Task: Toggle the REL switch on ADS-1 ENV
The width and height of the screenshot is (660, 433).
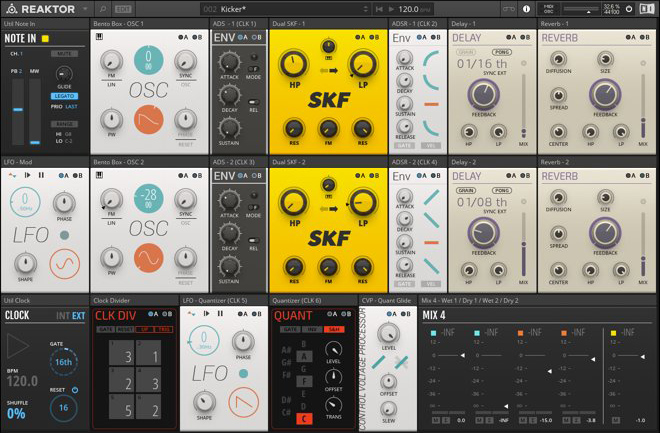Action: pyautogui.click(x=253, y=102)
